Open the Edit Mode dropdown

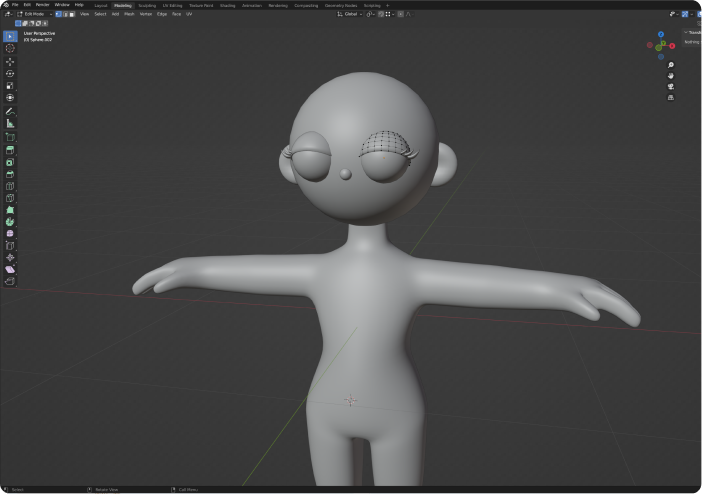(34, 14)
